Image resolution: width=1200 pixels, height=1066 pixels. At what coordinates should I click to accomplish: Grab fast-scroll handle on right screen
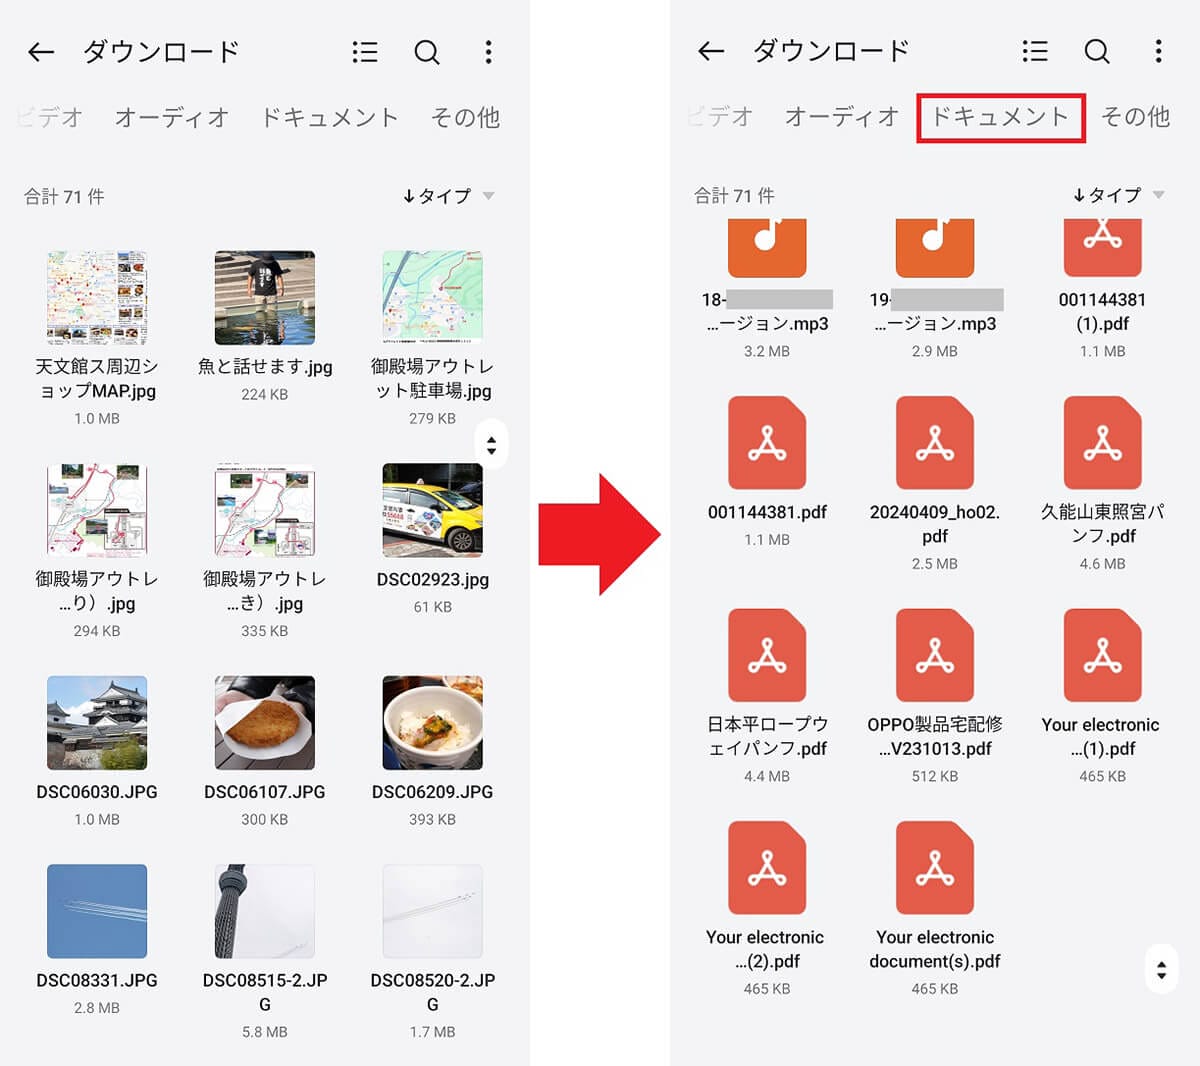(1161, 969)
